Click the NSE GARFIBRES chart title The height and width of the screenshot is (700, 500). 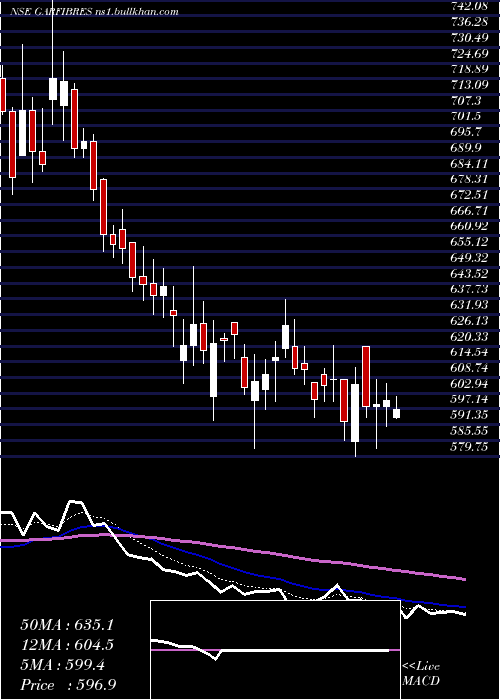(x=94, y=12)
